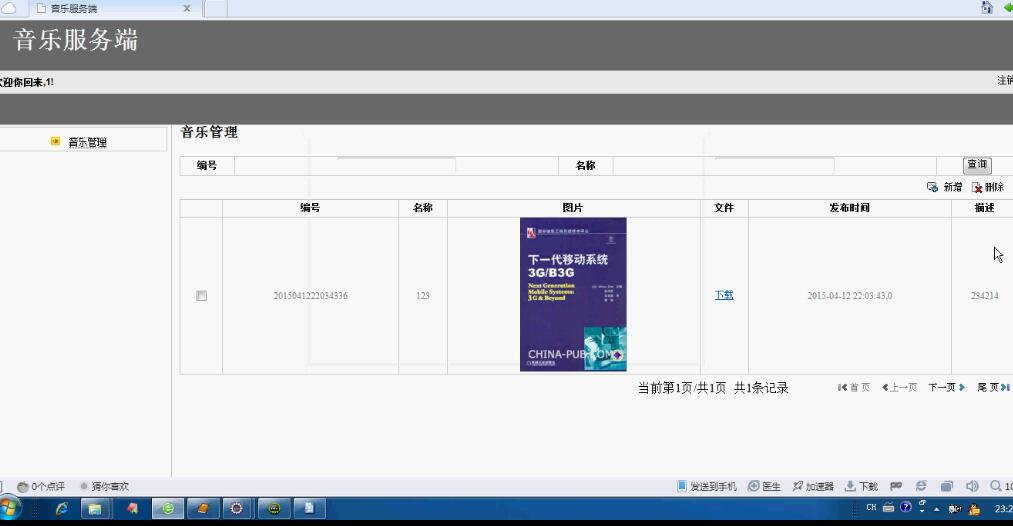Tick the checkbox for record 2015041222034336
The width and height of the screenshot is (1013, 526).
coord(202,295)
